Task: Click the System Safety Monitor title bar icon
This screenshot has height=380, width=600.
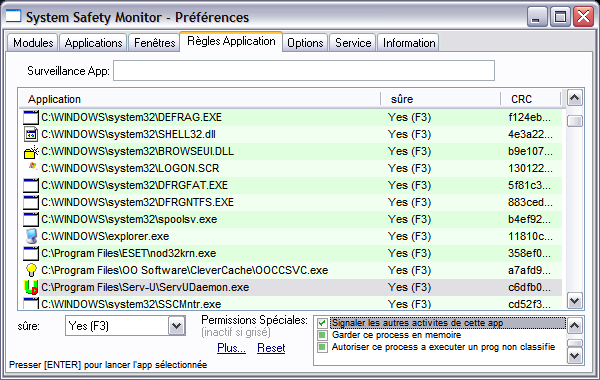Action: 13,16
